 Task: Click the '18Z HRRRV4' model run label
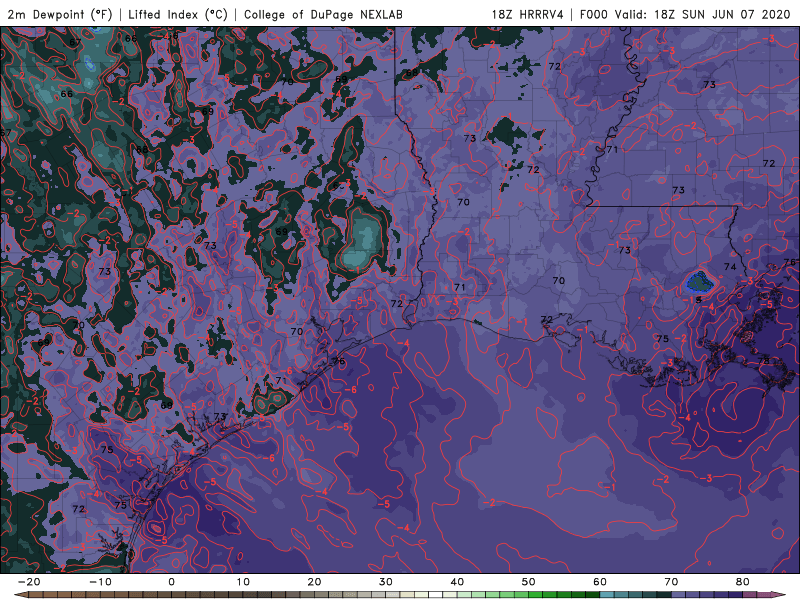528,14
